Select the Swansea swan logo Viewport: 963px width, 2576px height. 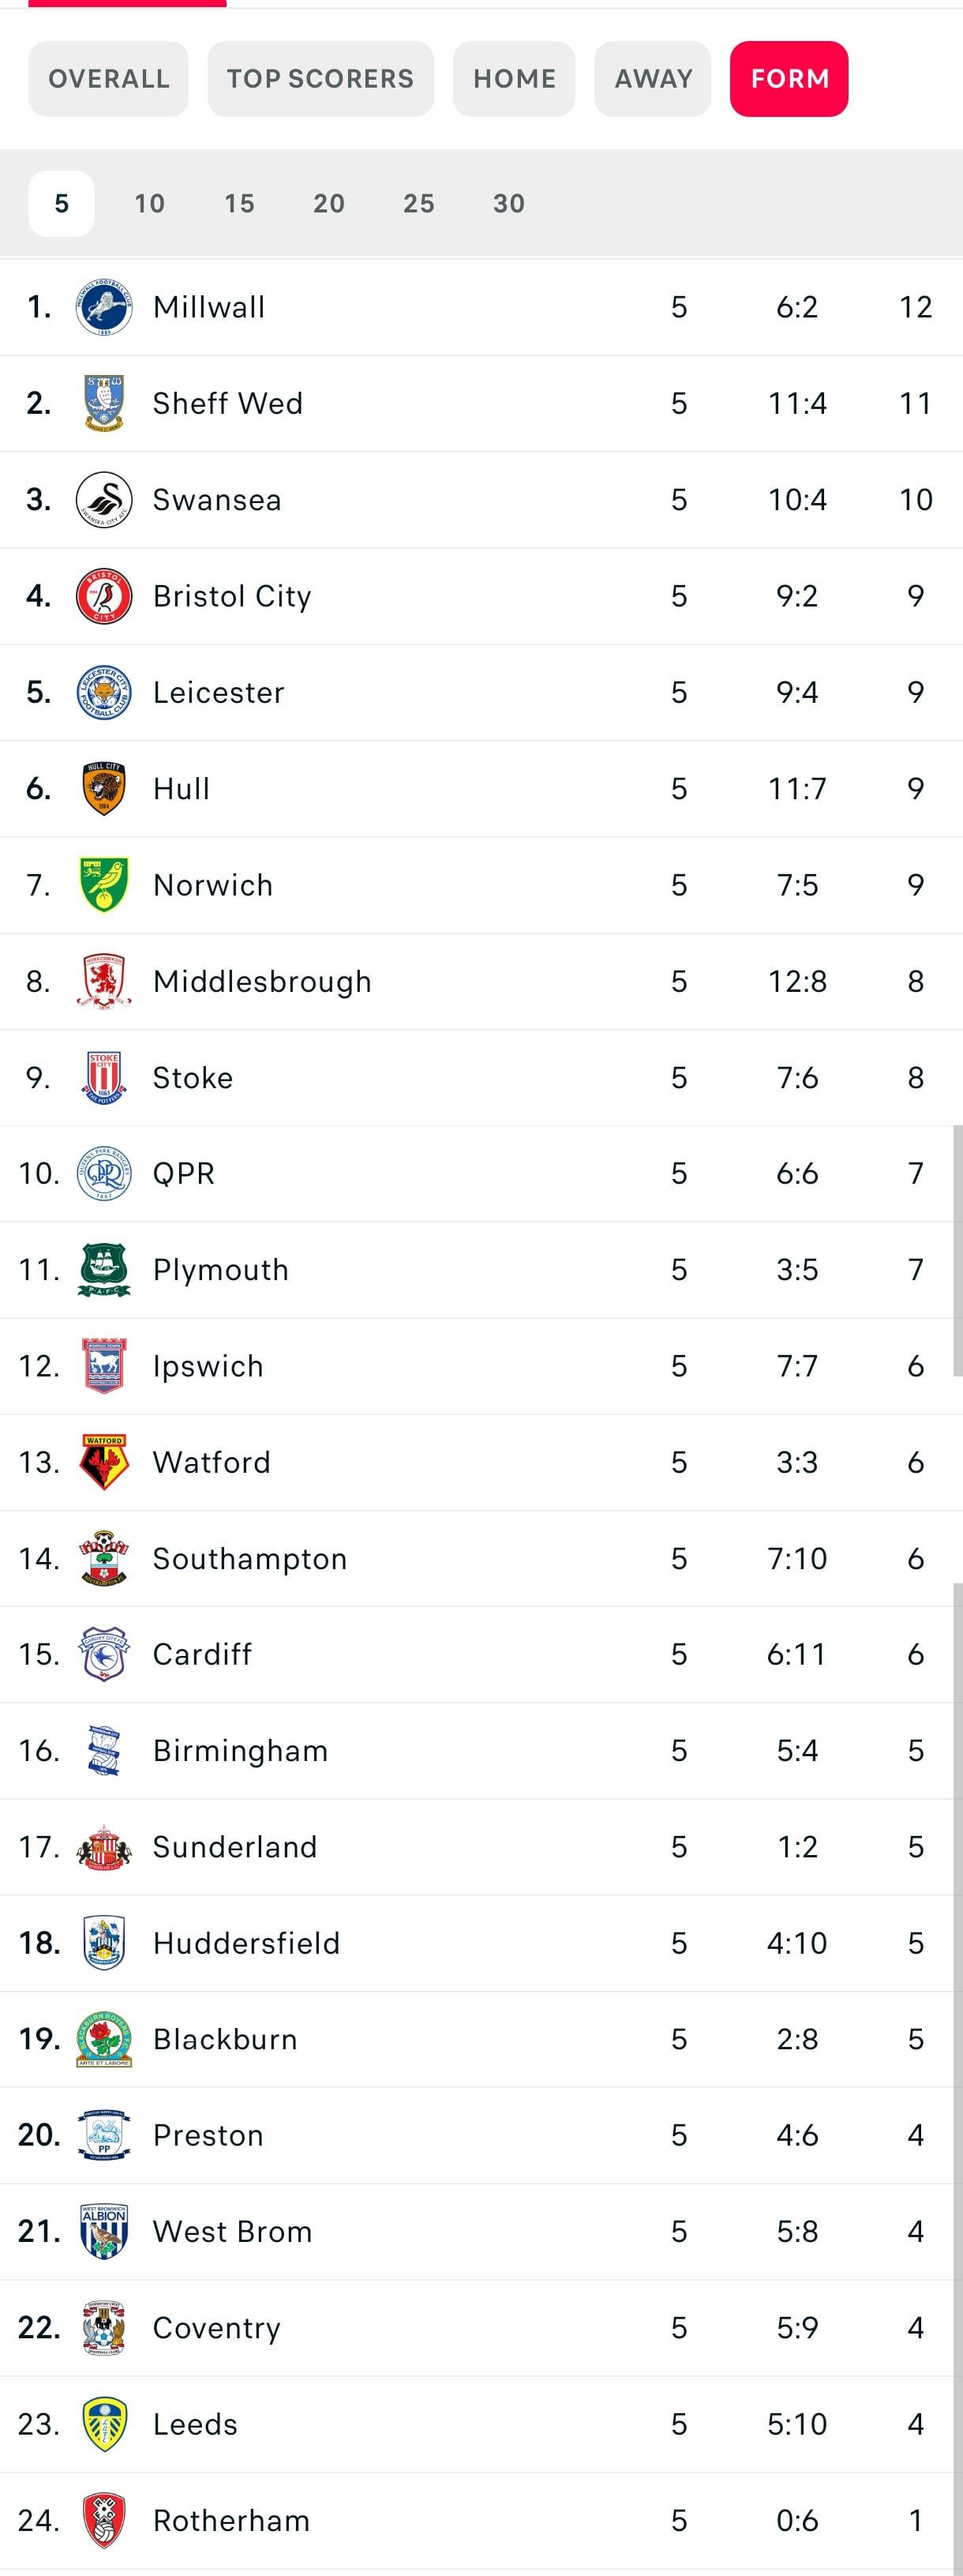tap(104, 499)
